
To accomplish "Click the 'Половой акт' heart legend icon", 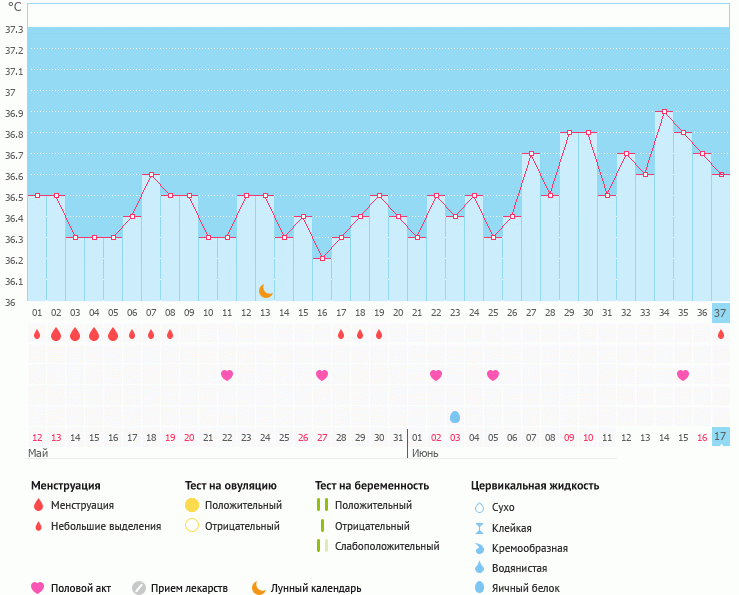I will point(38,588).
